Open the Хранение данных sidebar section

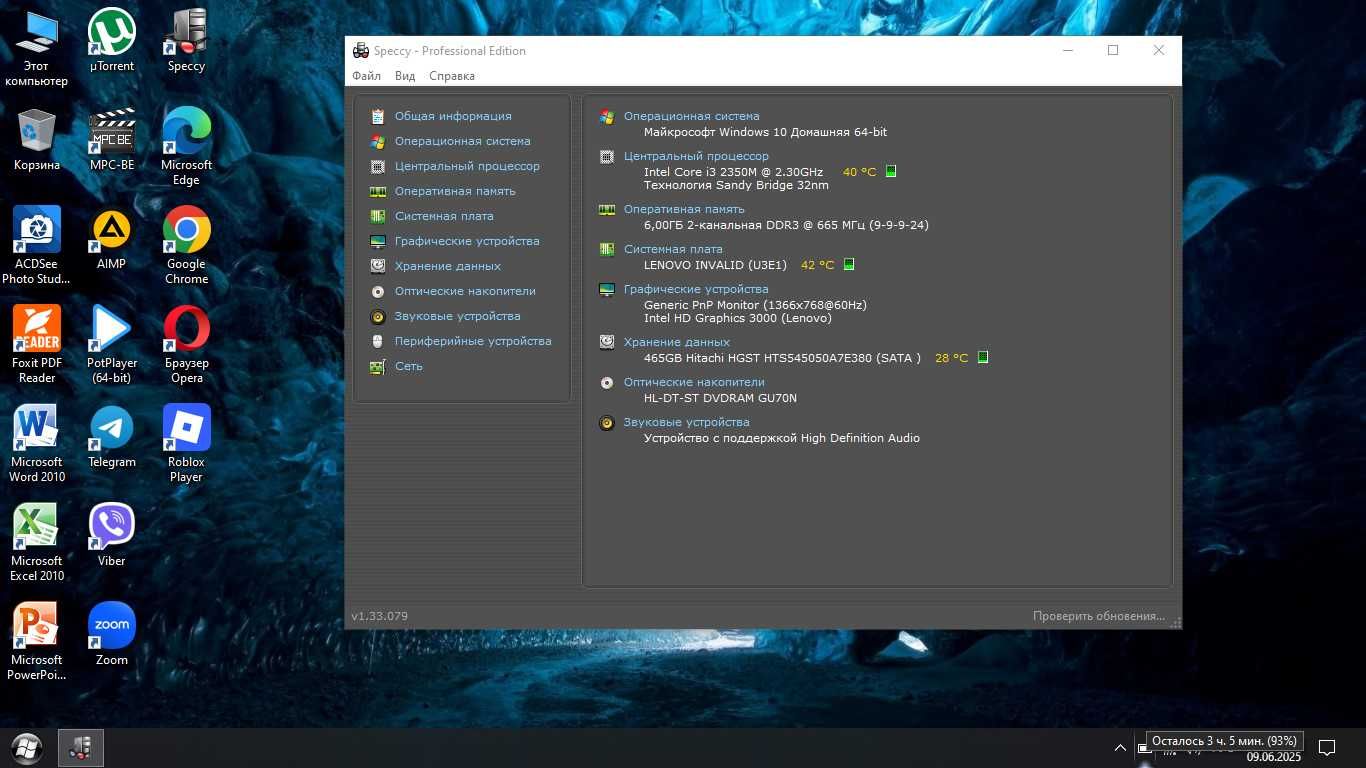pos(447,266)
